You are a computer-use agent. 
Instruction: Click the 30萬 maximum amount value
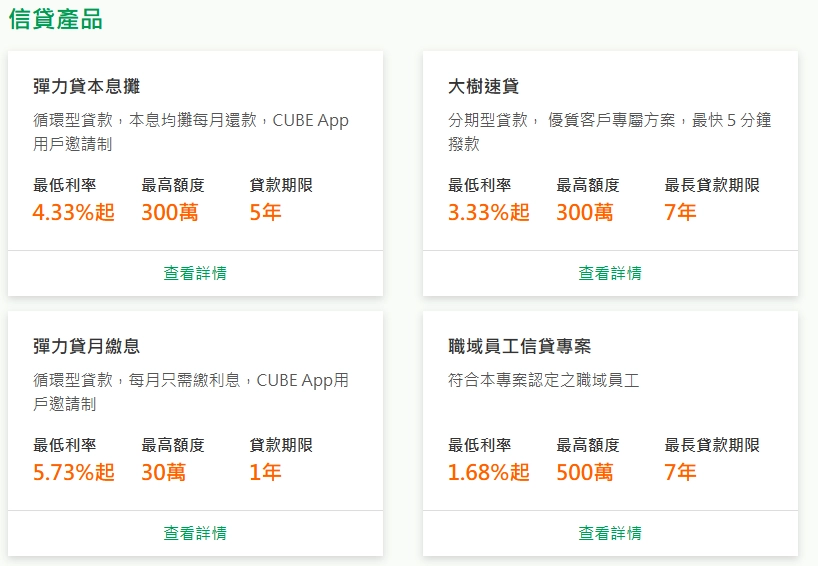164,472
